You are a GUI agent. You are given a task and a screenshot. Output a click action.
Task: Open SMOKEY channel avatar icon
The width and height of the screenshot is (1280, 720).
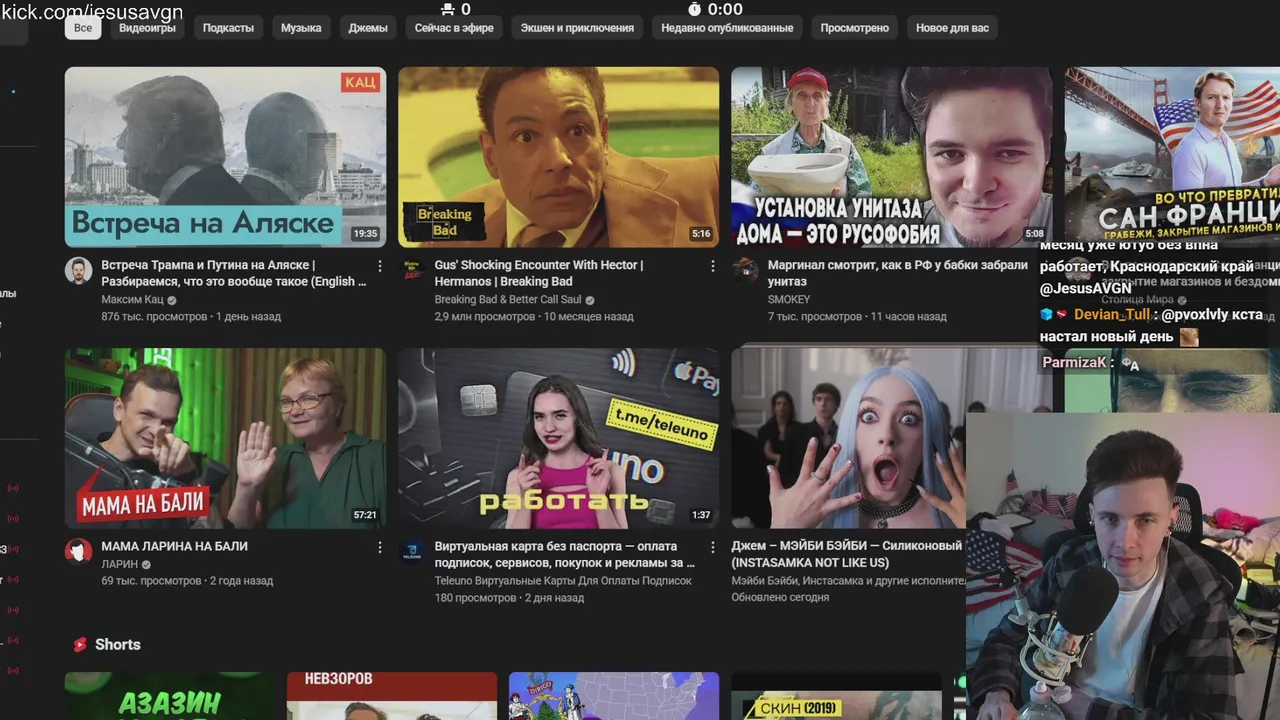coord(745,270)
